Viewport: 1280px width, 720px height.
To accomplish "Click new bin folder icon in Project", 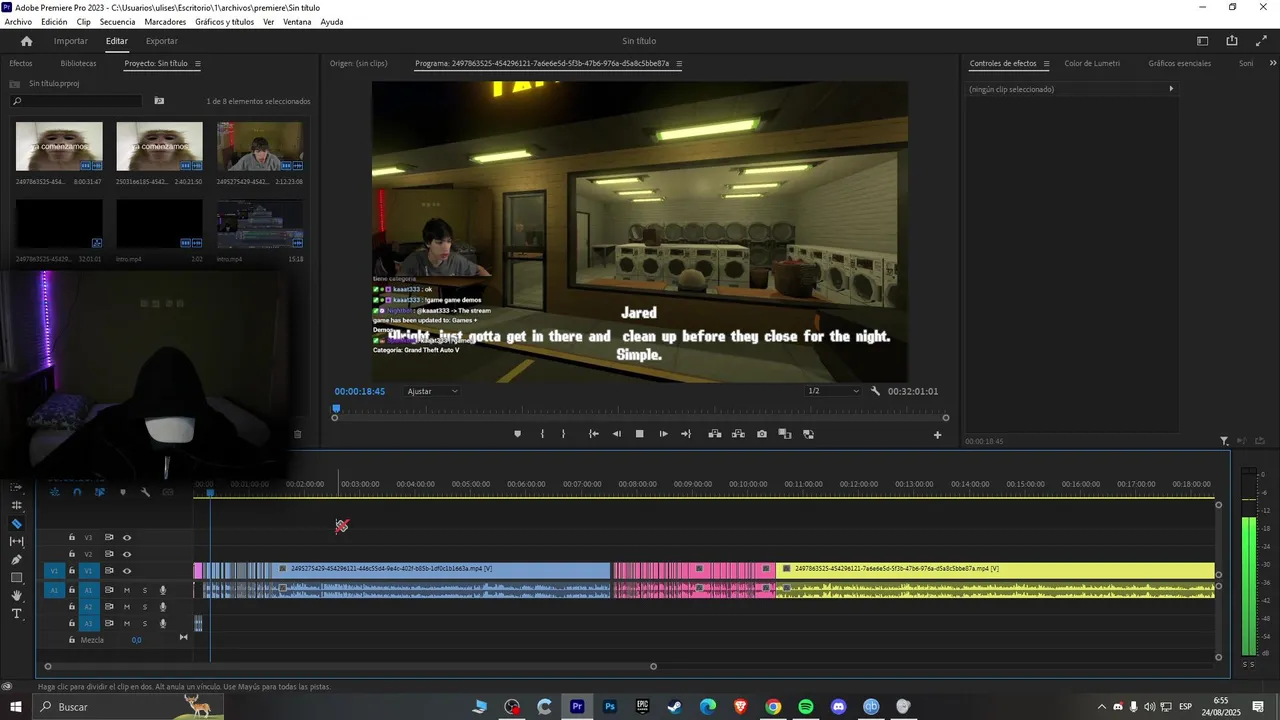I will pos(159,101).
